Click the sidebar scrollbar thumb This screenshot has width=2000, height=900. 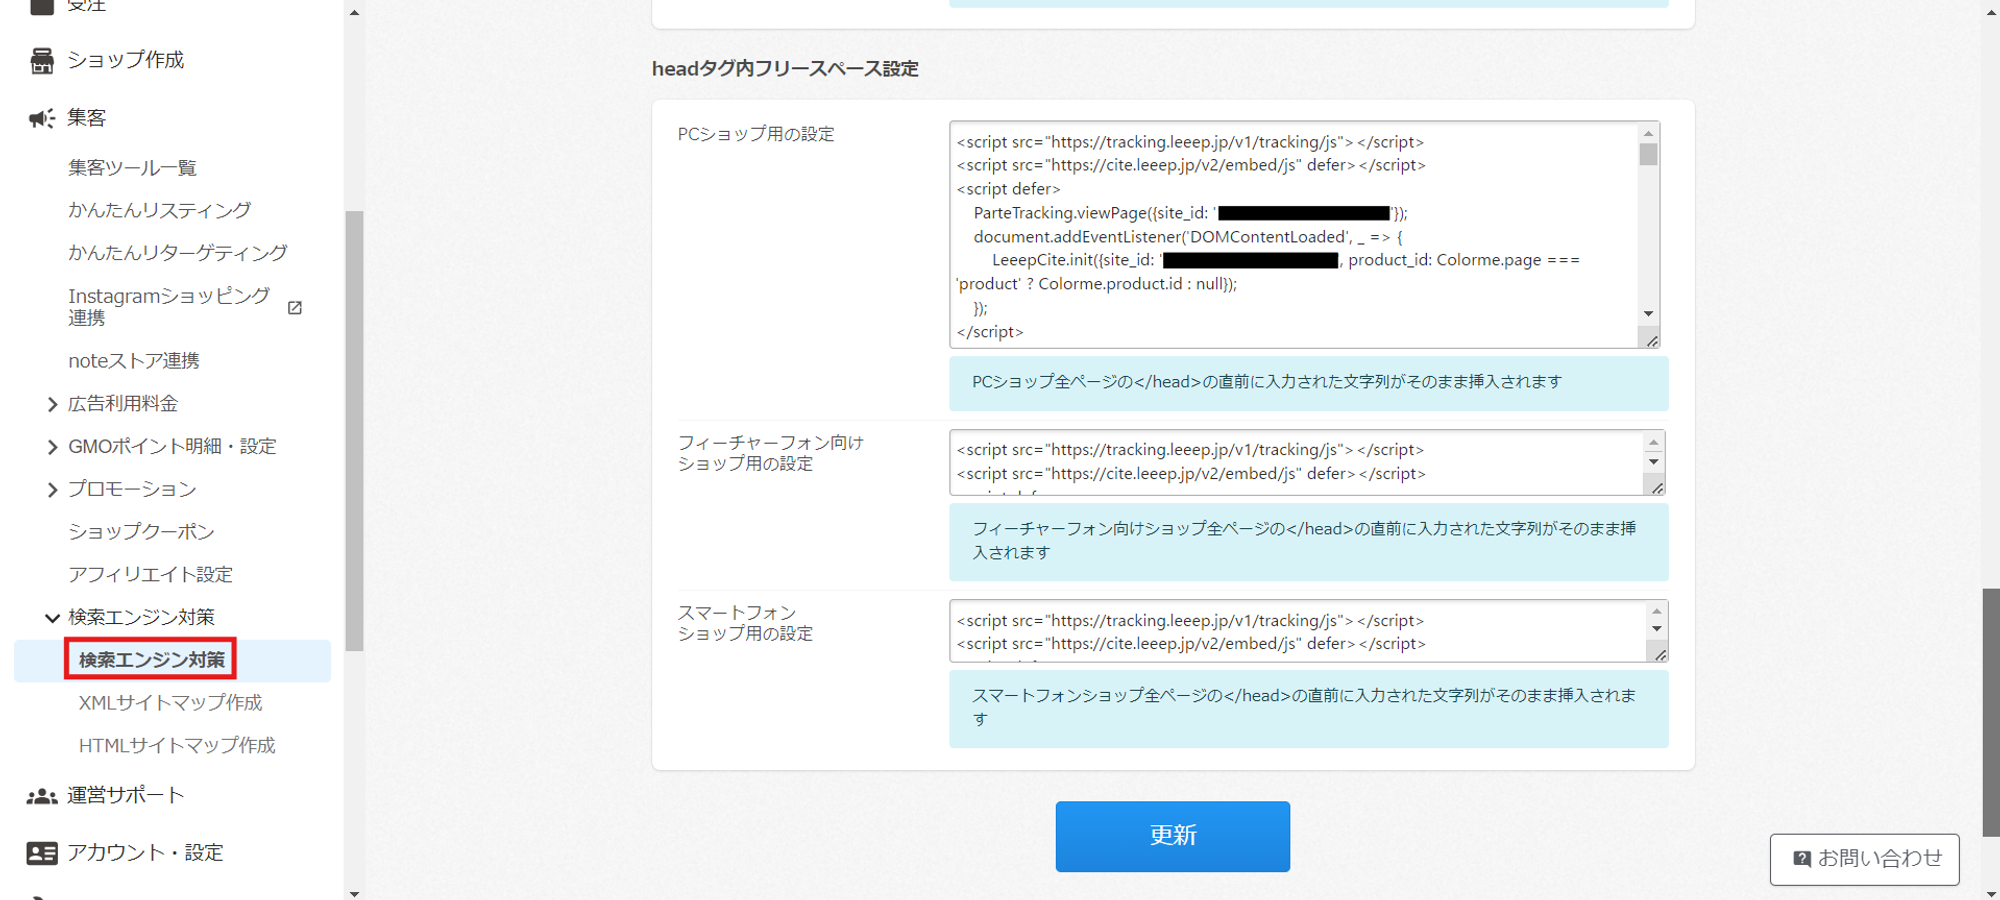click(x=354, y=431)
